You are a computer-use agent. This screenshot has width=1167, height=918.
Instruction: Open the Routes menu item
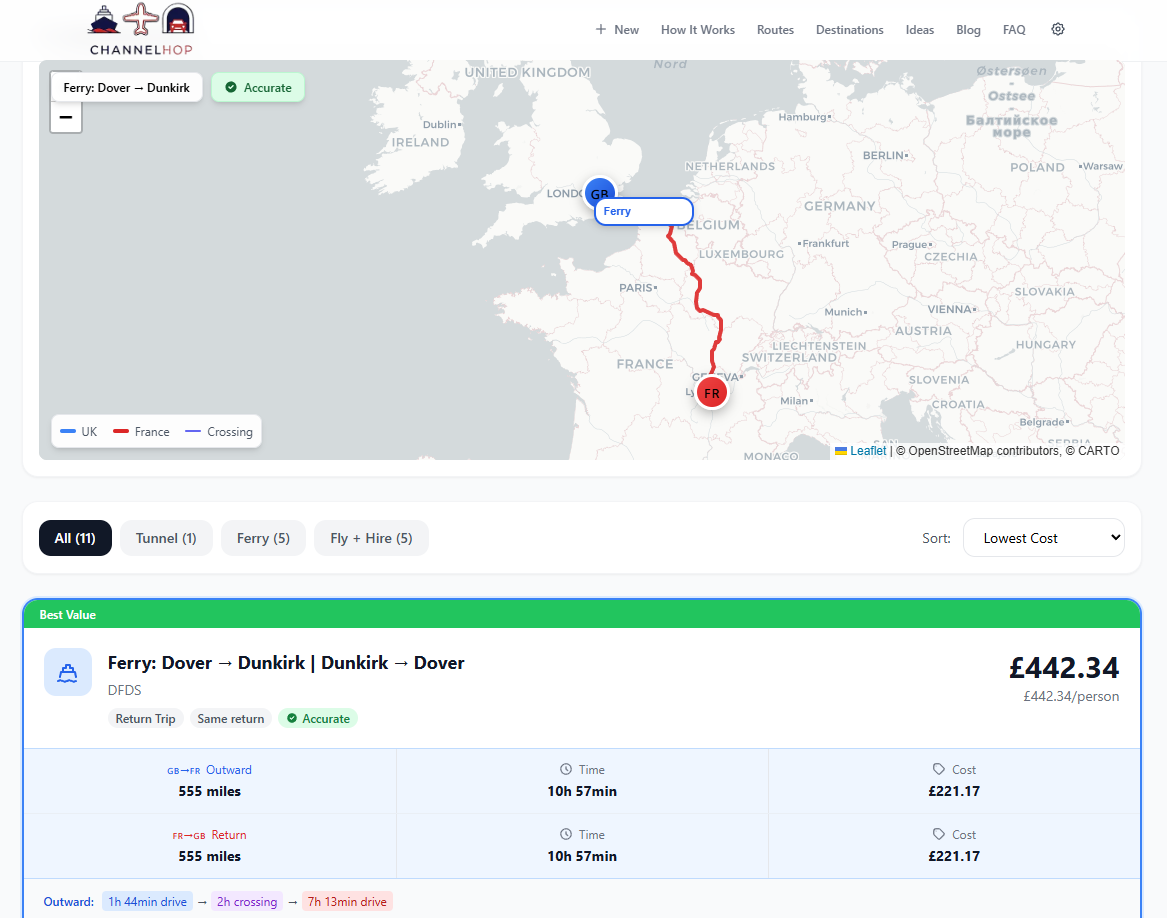pos(775,29)
